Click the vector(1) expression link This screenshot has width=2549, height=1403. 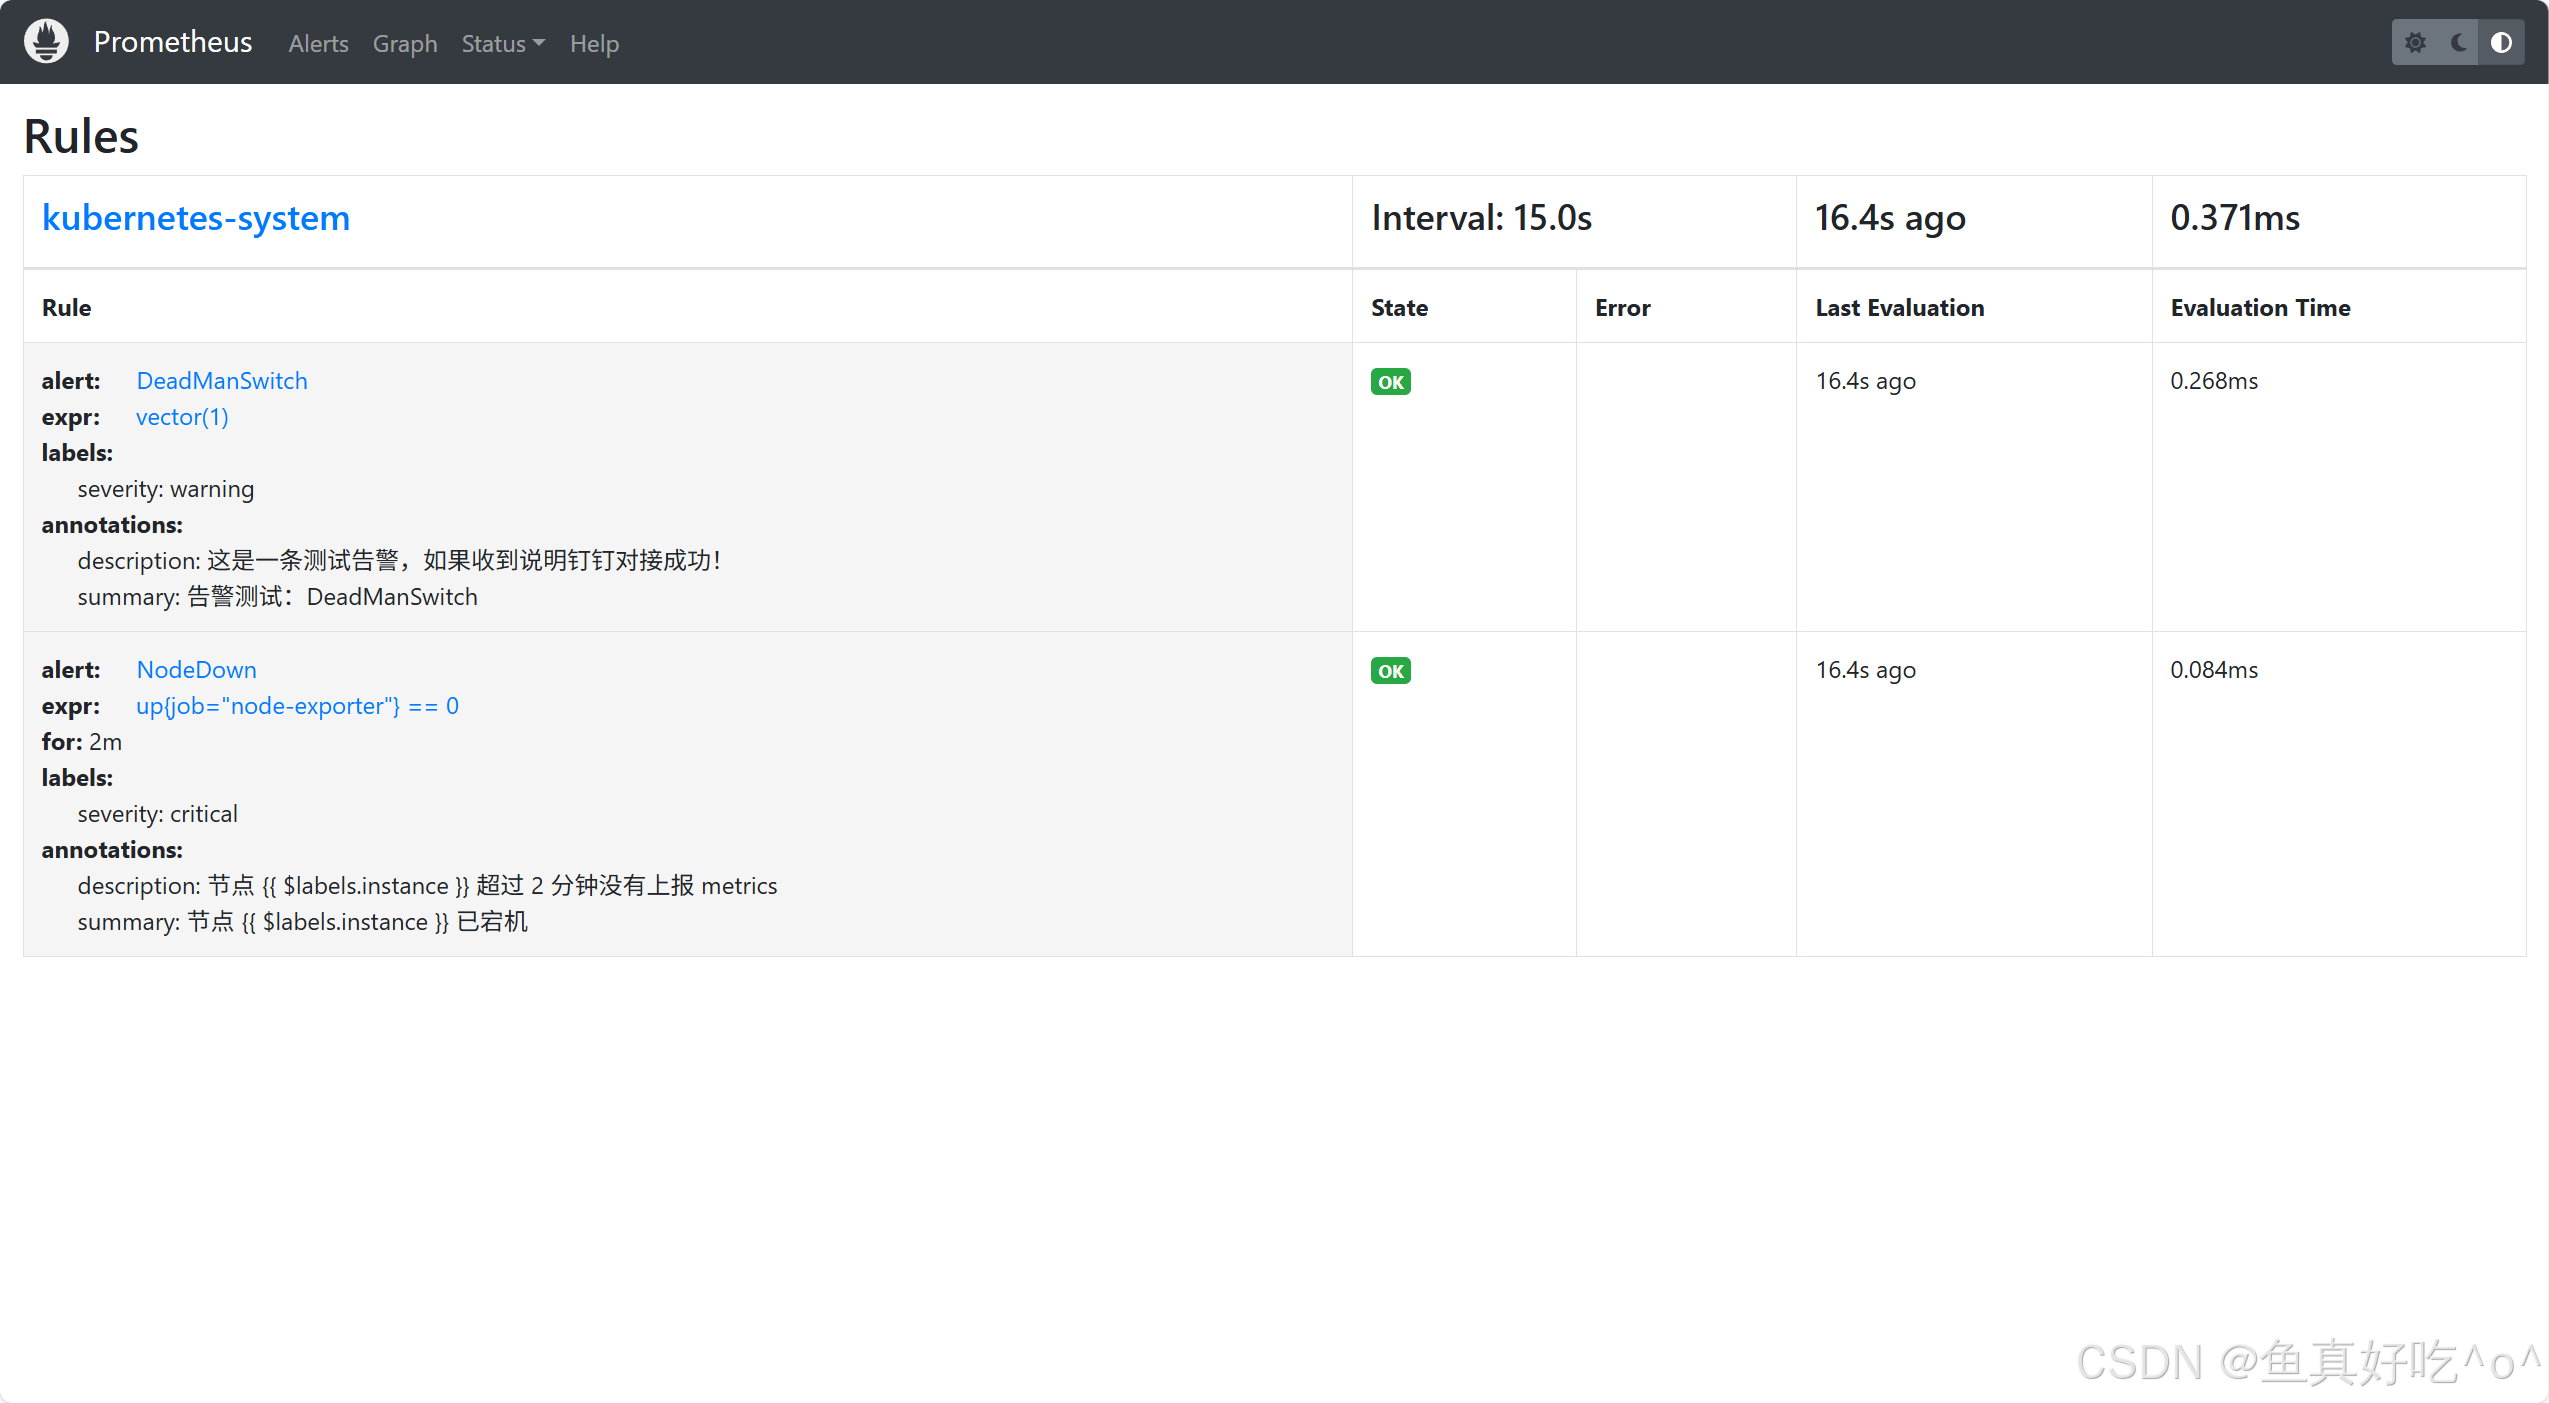tap(182, 417)
